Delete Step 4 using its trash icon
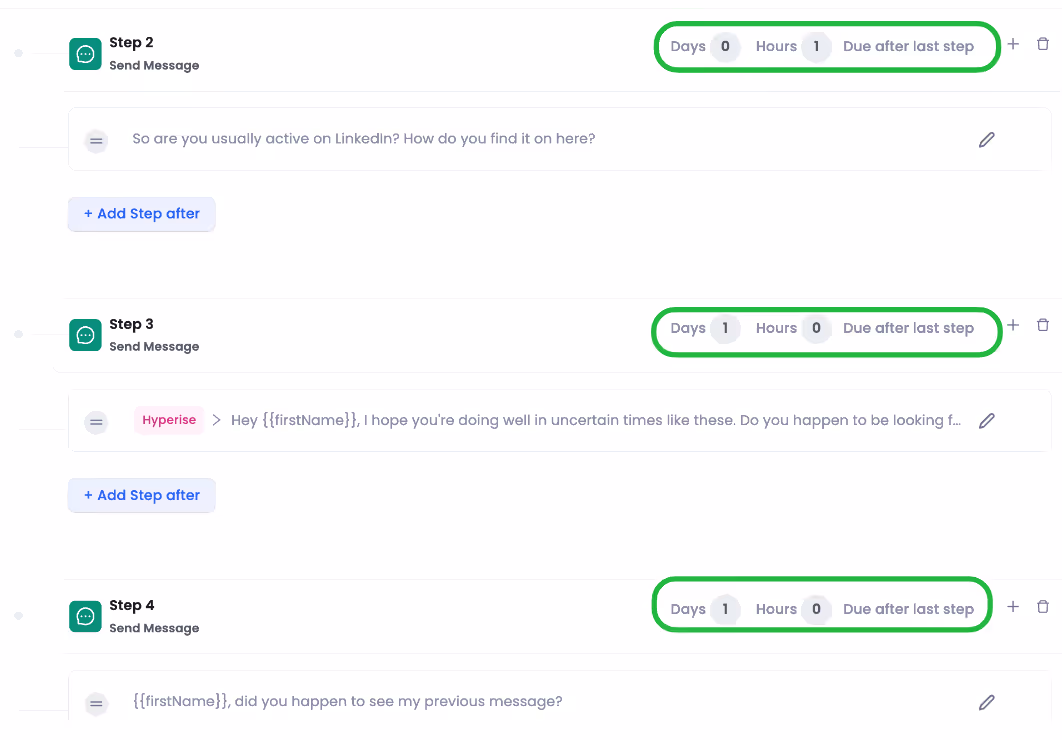1062x740 pixels. pos(1043,606)
